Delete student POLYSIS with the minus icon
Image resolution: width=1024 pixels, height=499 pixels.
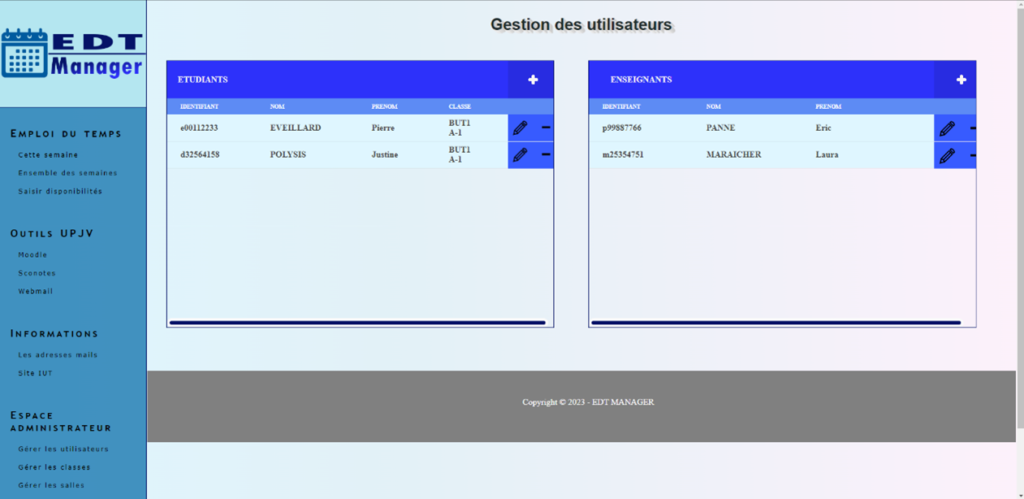point(547,155)
